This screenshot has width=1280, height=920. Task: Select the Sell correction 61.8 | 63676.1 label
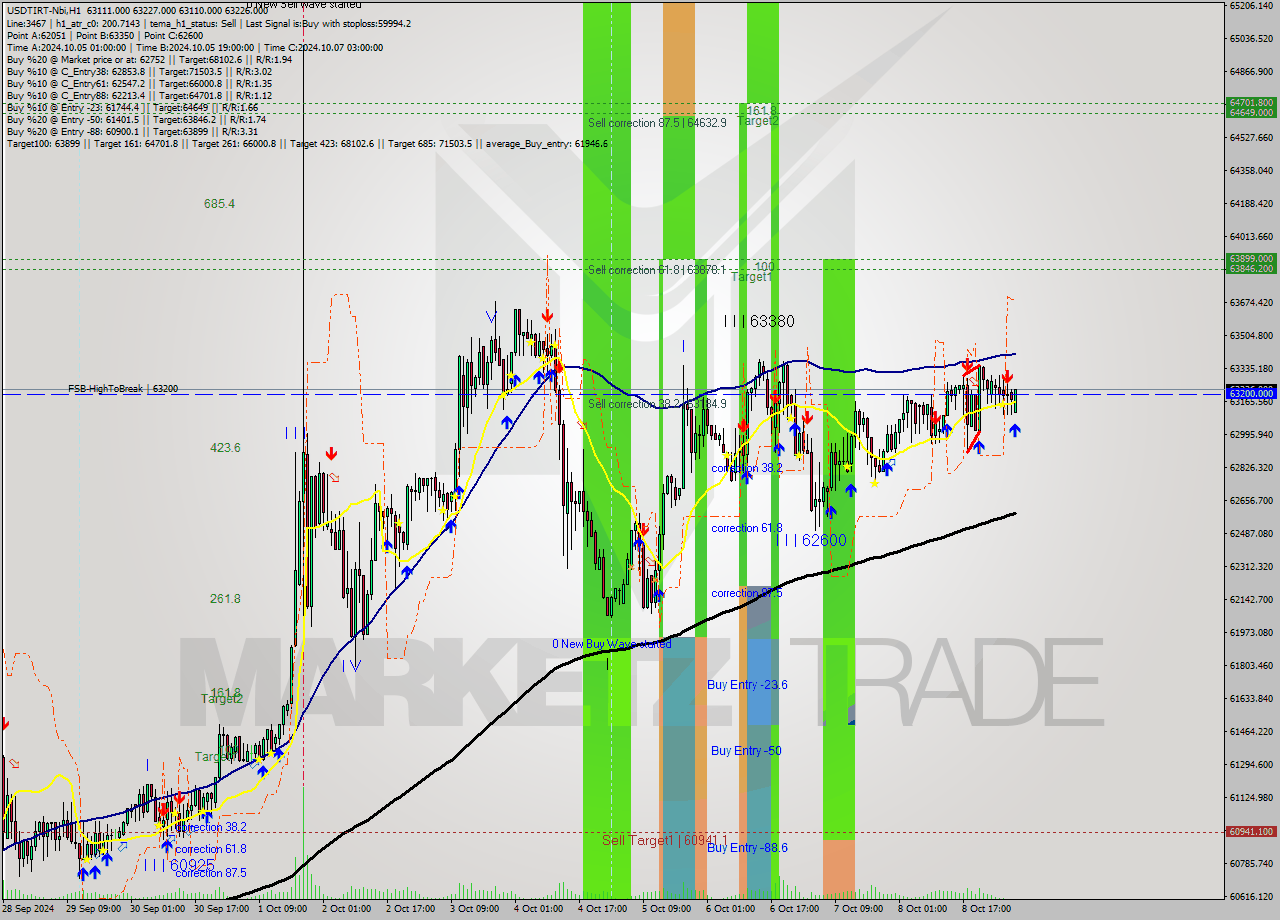[657, 270]
